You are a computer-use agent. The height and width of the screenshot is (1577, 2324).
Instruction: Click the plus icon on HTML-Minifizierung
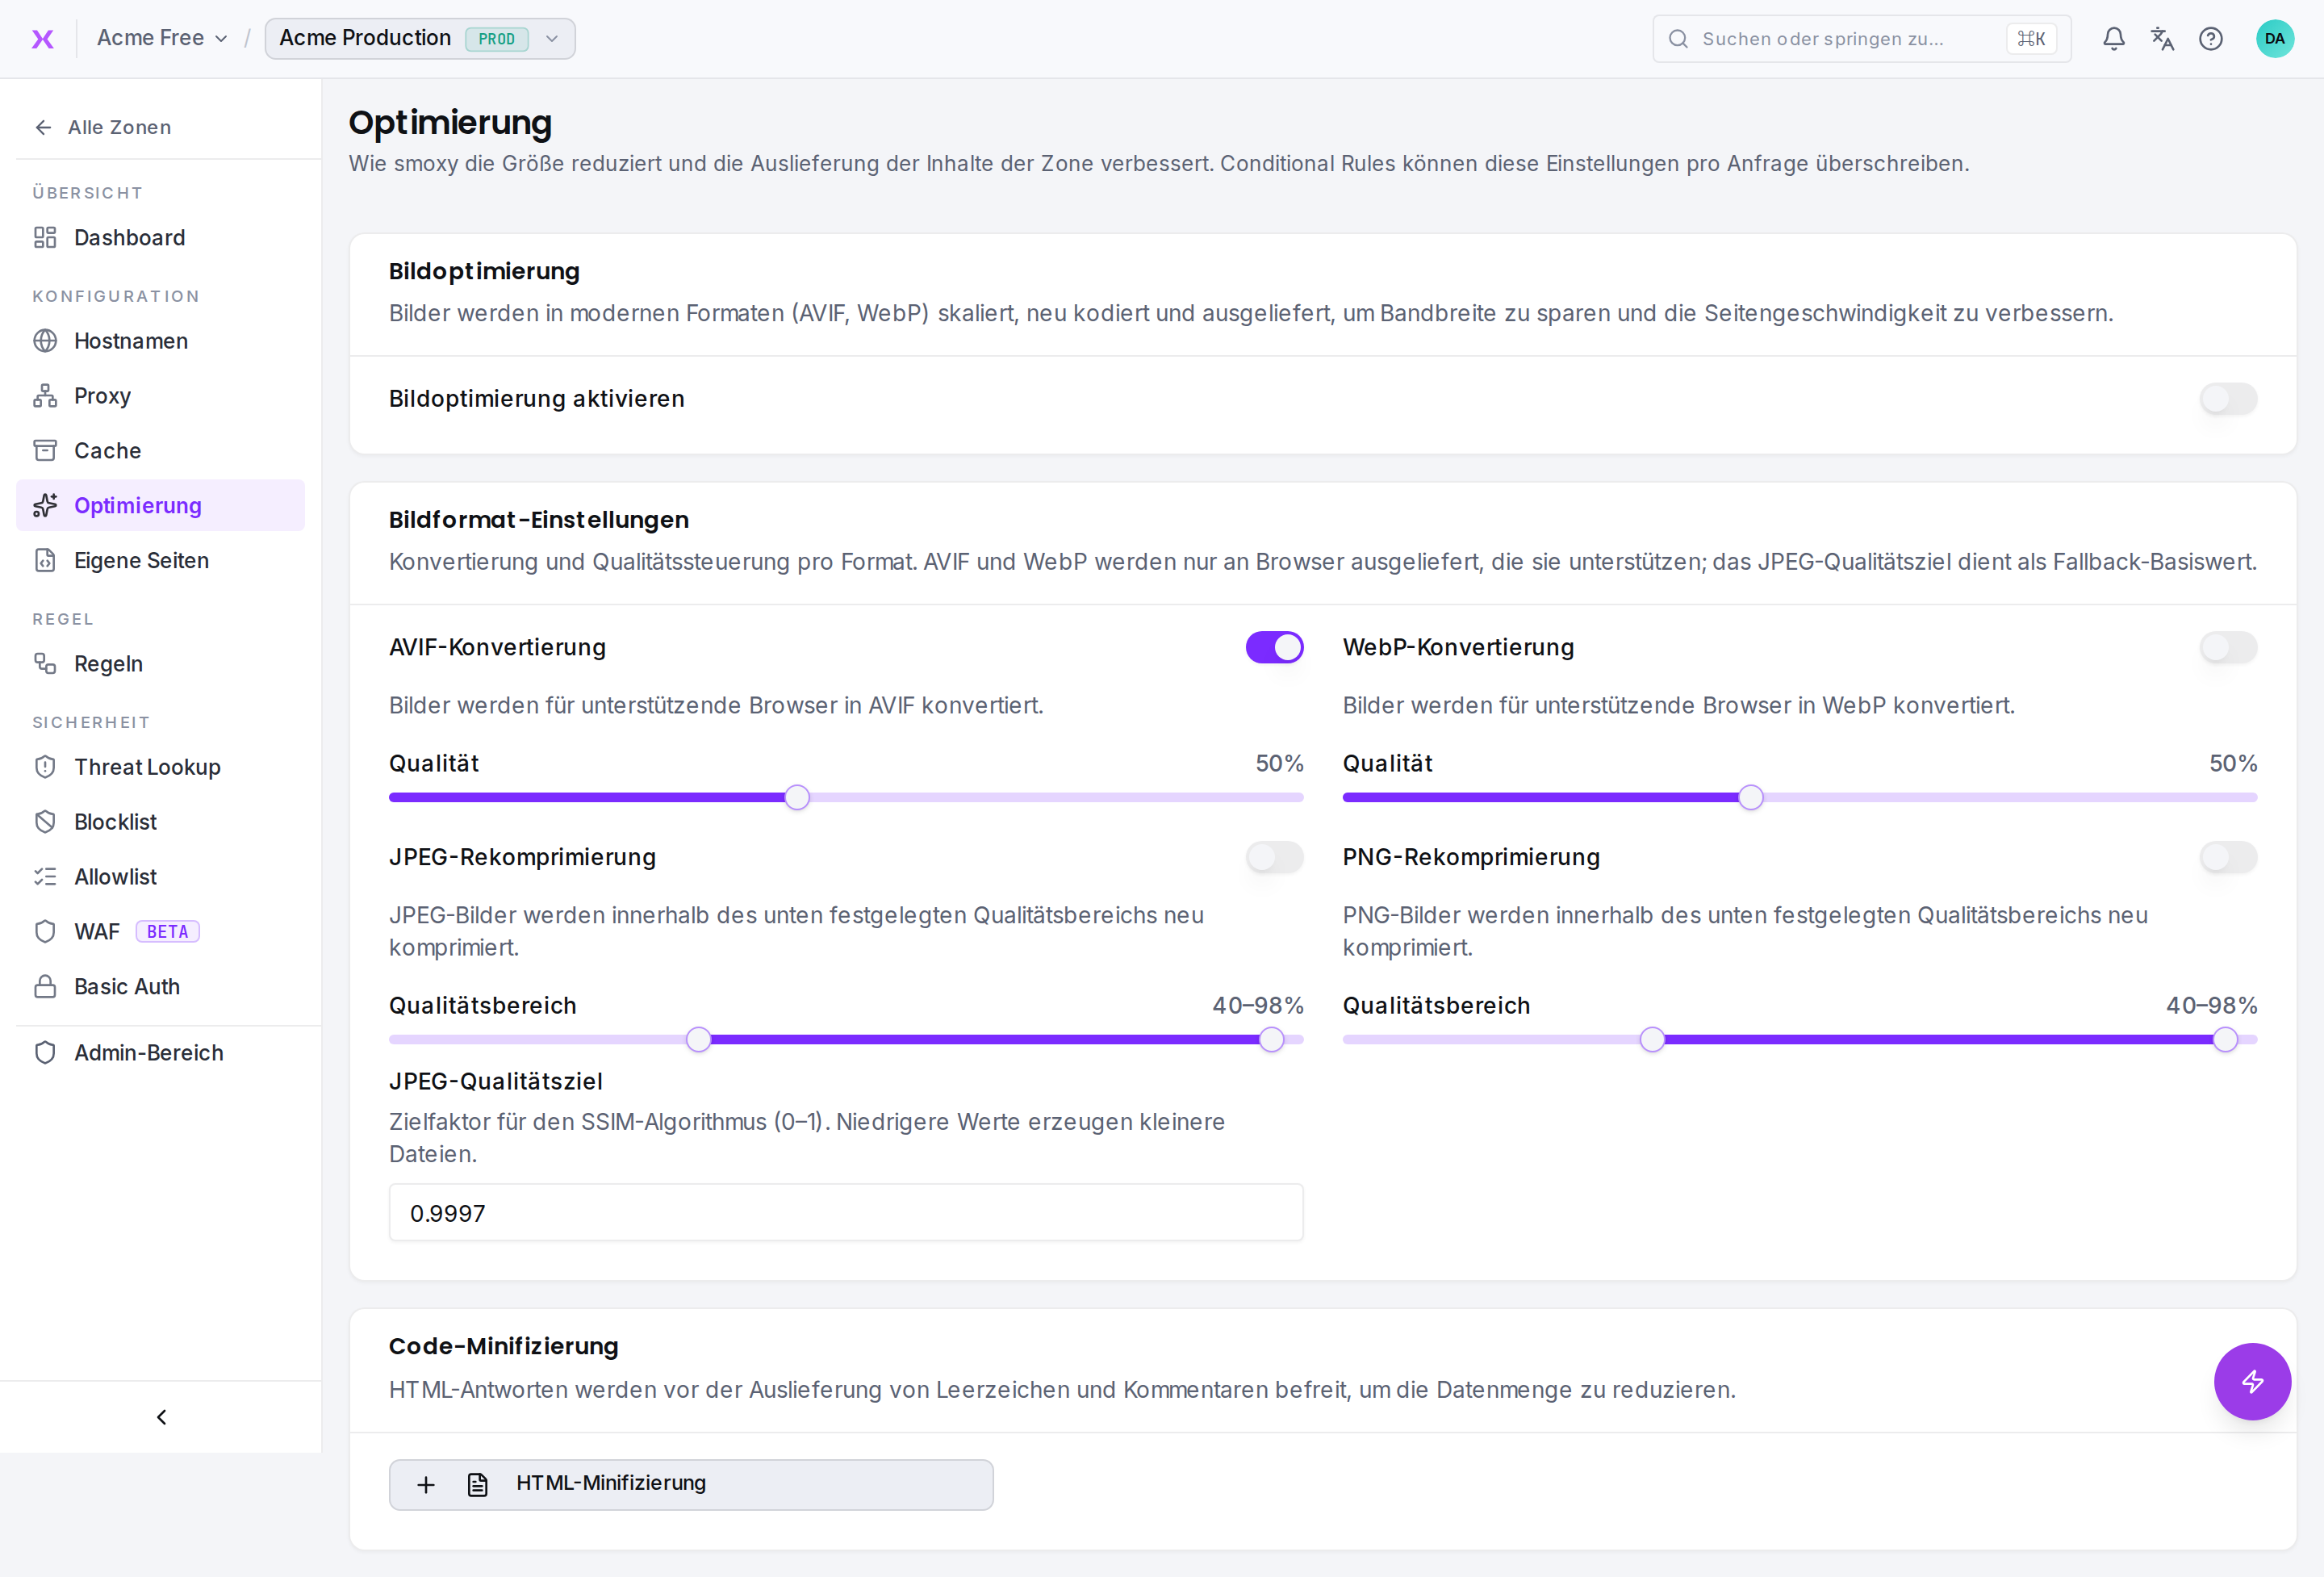(x=426, y=1485)
